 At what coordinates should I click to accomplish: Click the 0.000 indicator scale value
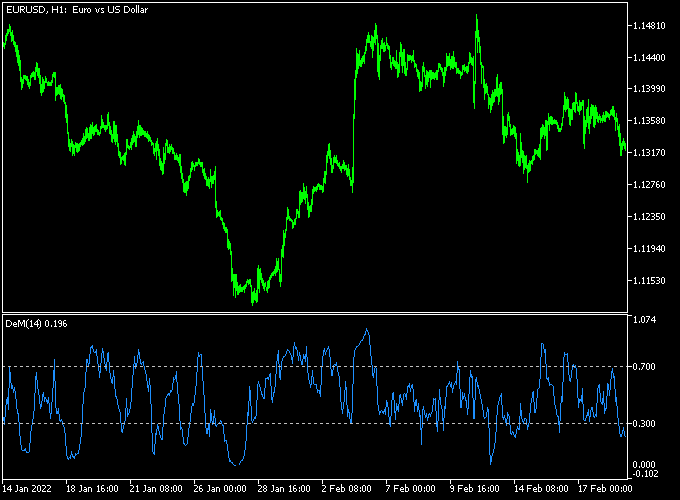point(644,465)
